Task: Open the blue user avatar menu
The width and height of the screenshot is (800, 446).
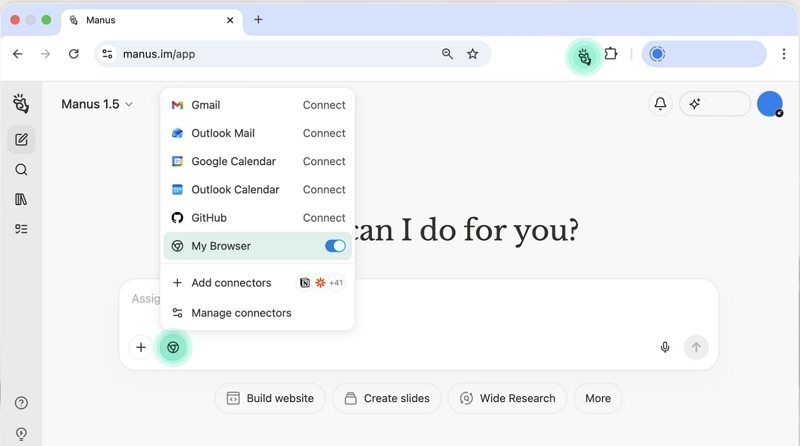Action: tap(770, 104)
